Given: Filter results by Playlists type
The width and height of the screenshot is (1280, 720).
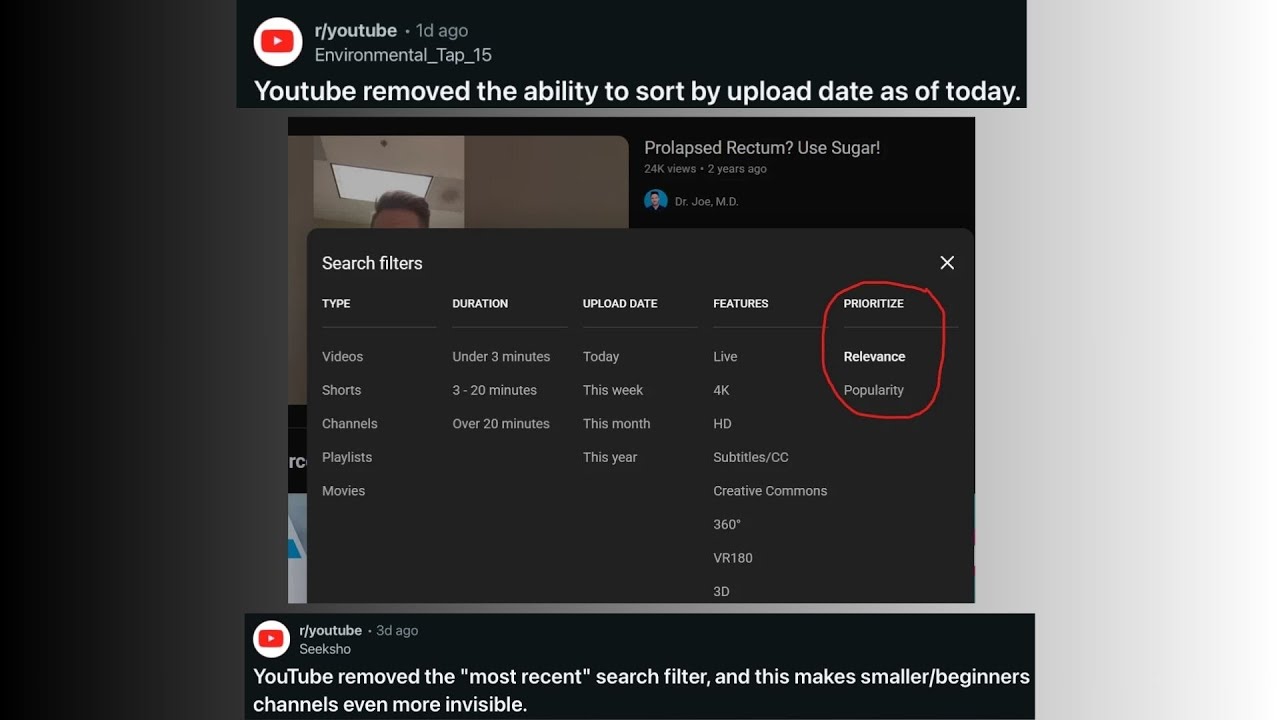Looking at the screenshot, I should [x=346, y=457].
